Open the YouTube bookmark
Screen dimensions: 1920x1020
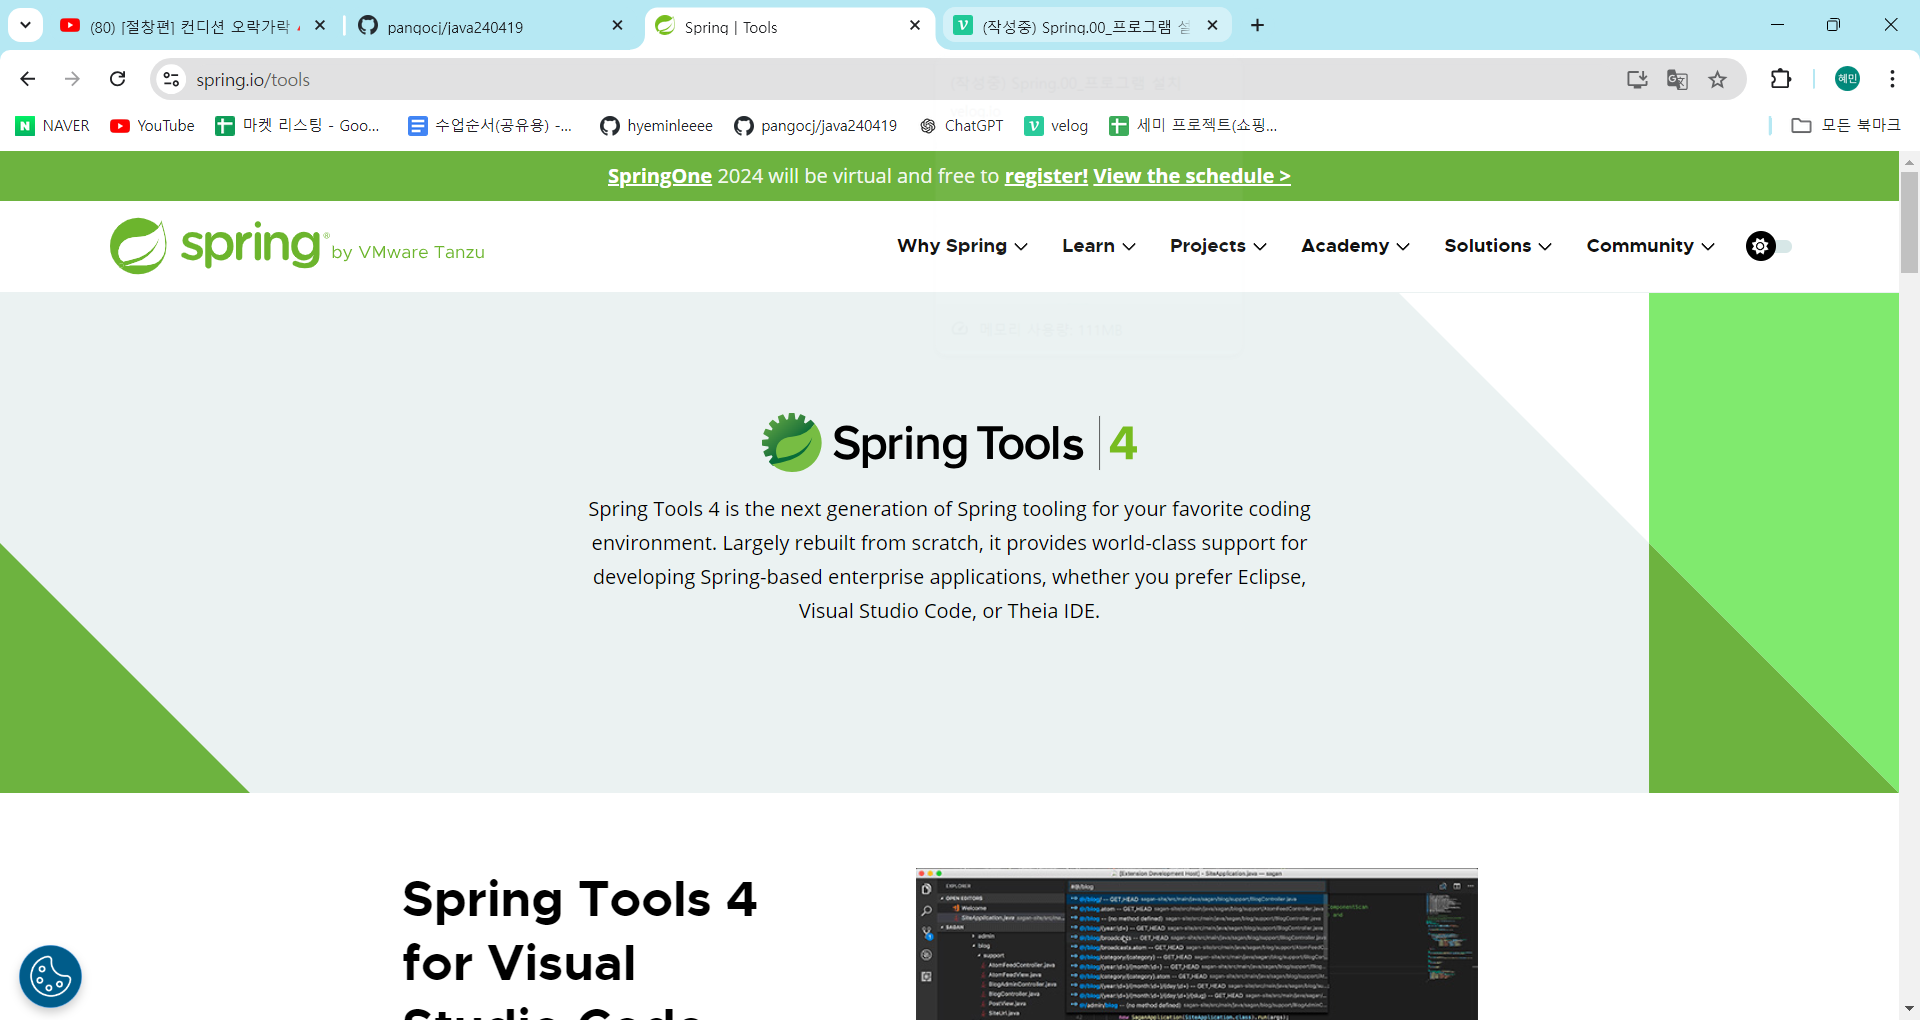[x=152, y=126]
